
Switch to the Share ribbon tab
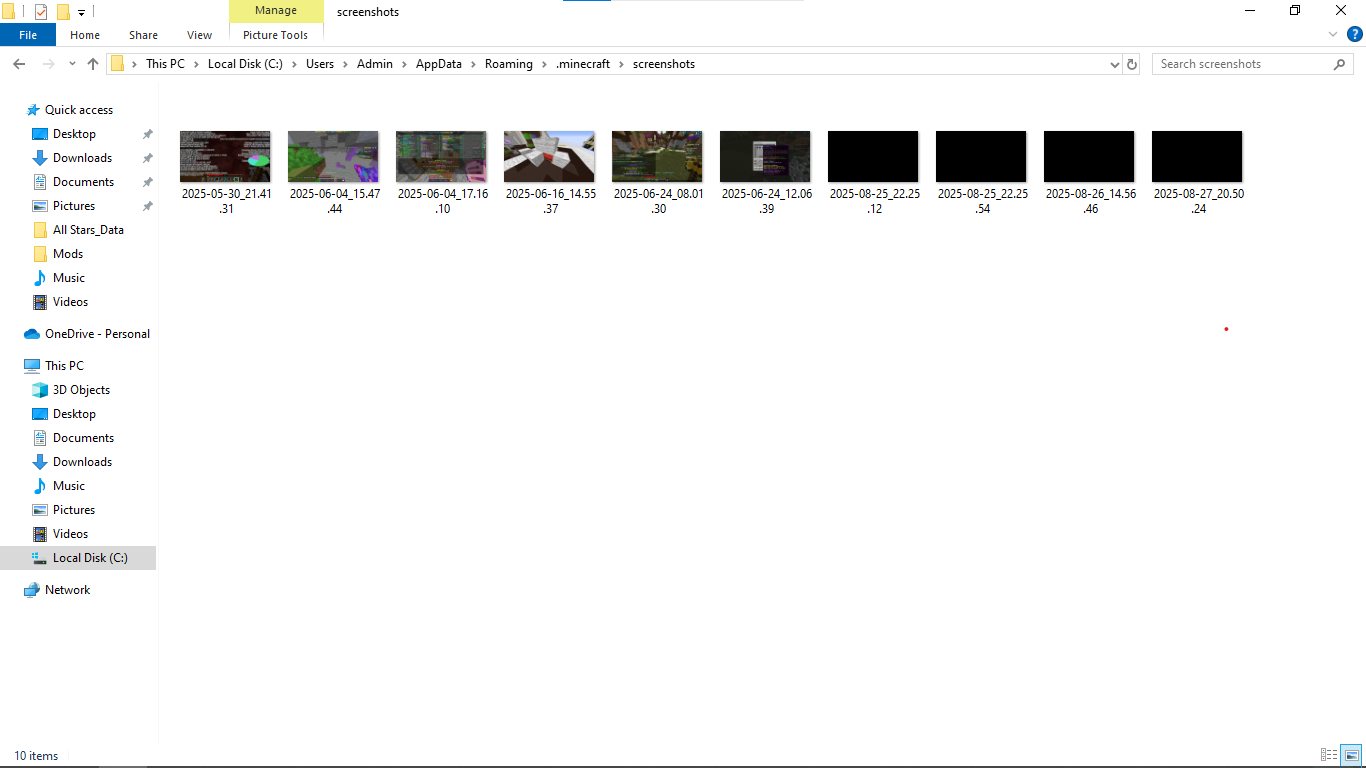pyautogui.click(x=143, y=35)
